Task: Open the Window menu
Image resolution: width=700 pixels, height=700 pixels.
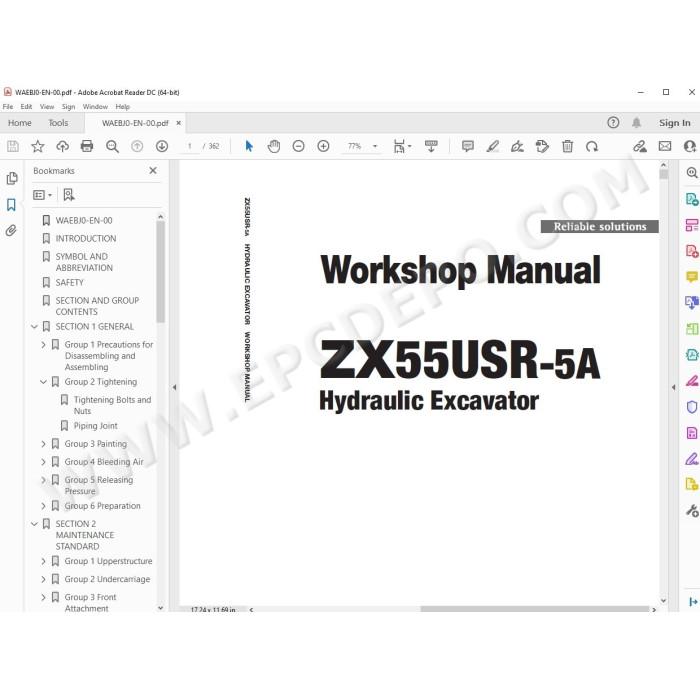Action: coord(95,107)
